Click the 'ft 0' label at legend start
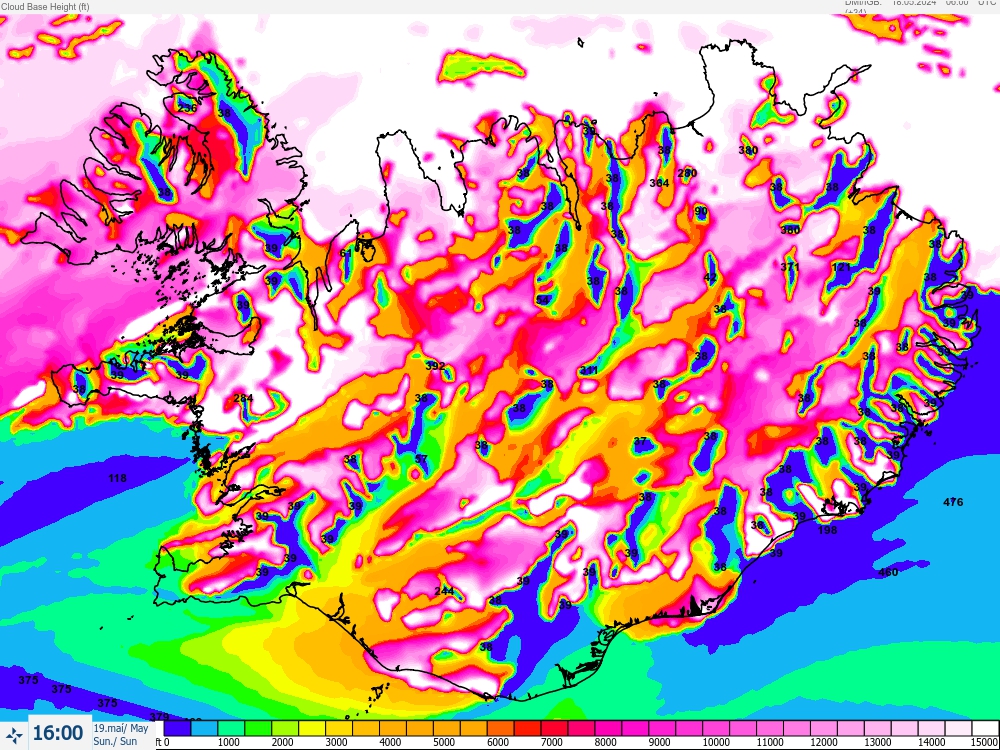The height and width of the screenshot is (750, 1000). [x=162, y=742]
